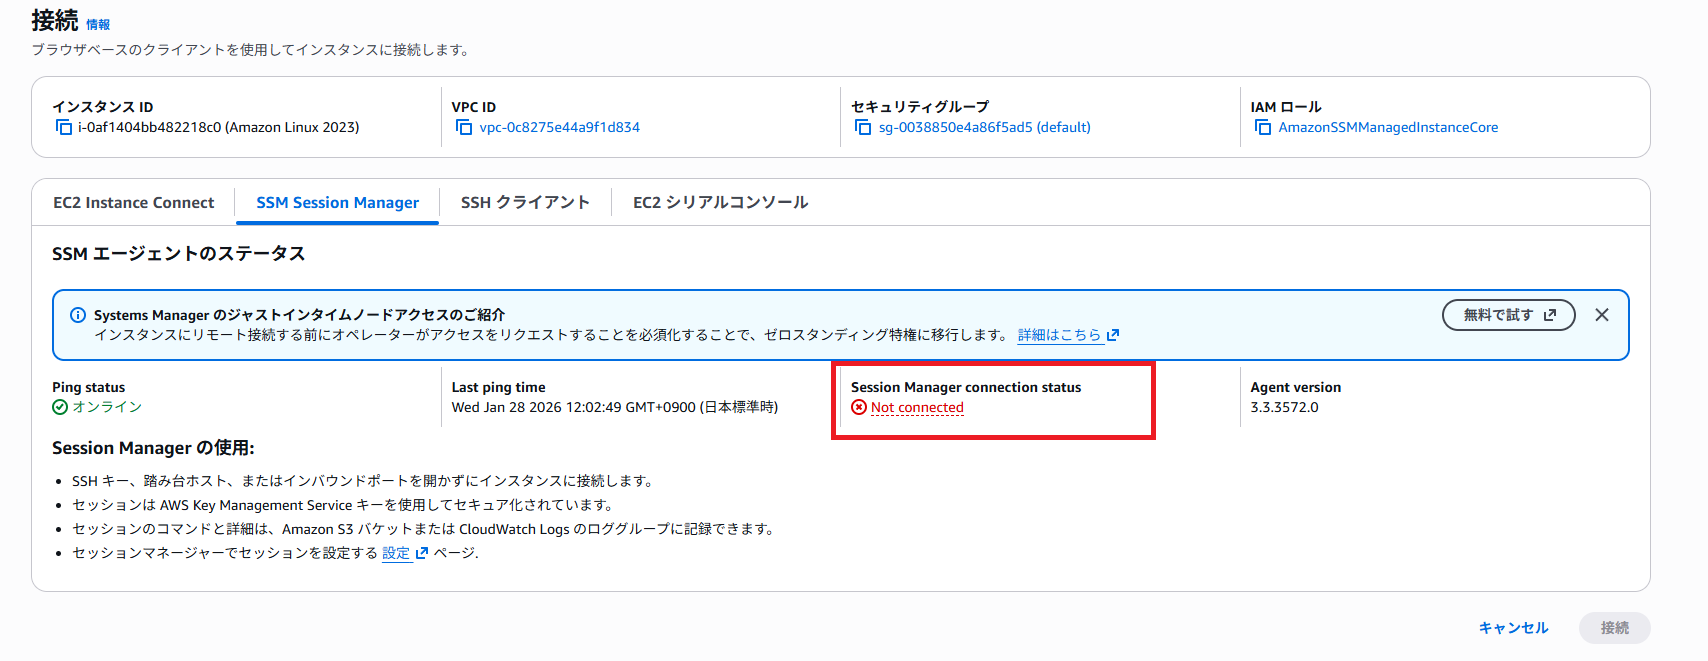Image resolution: width=1708 pixels, height=661 pixels.
Task: Click the Last ping time value
Action: pos(615,407)
